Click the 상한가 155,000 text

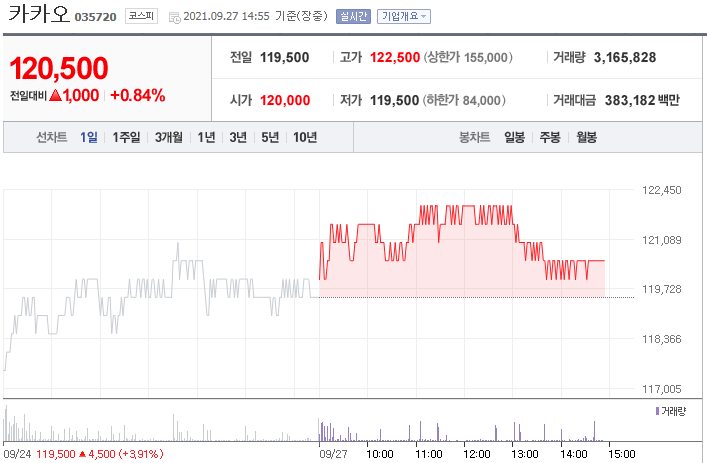coord(468,57)
